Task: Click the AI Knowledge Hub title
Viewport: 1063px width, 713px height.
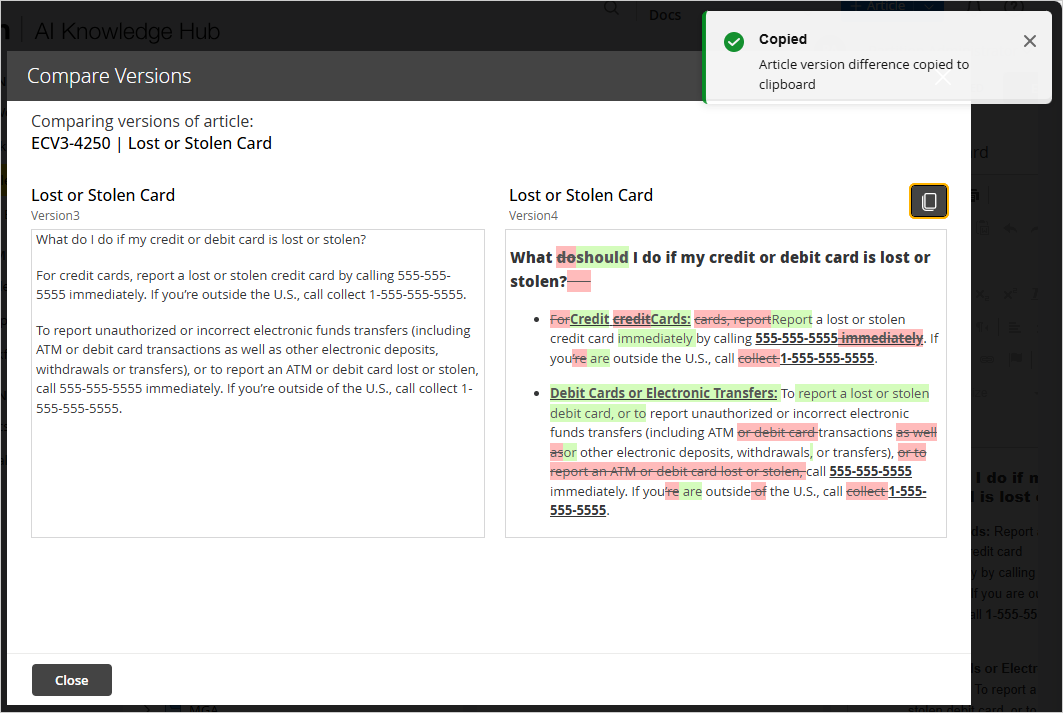Action: click(x=127, y=31)
